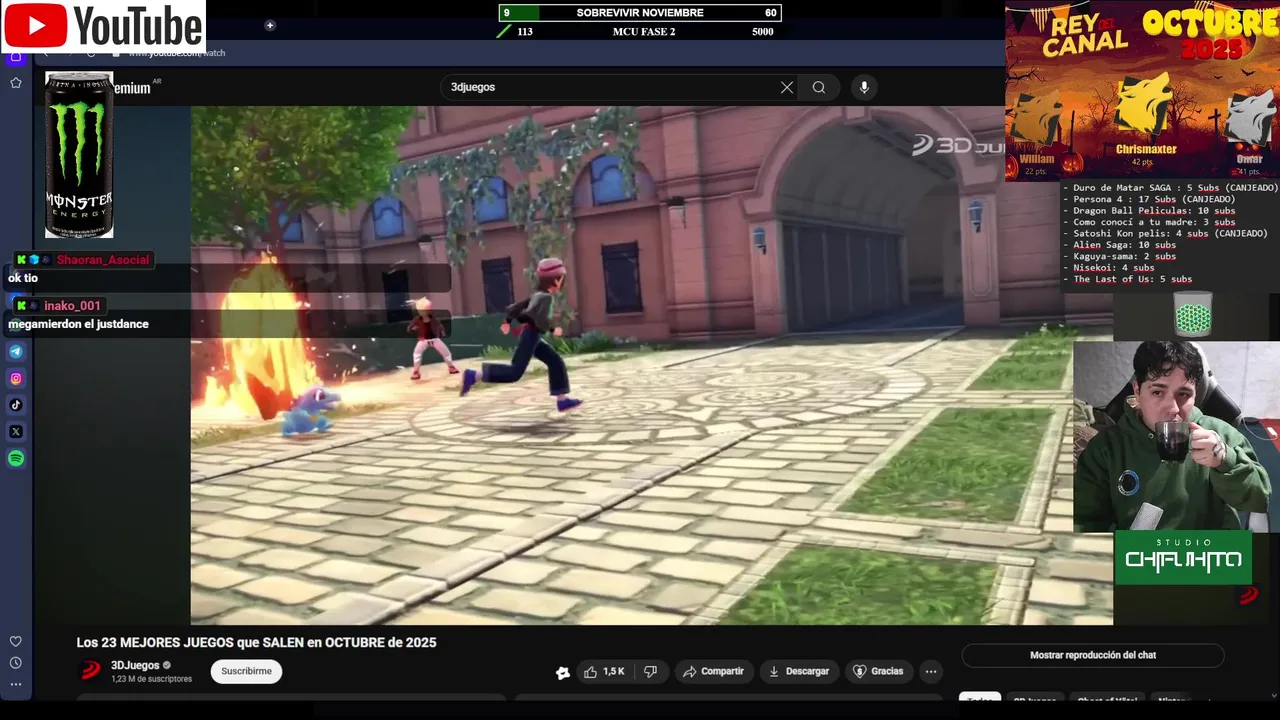This screenshot has width=1280, height=720.
Task: Clear the YouTube search text with X
Action: coord(787,87)
